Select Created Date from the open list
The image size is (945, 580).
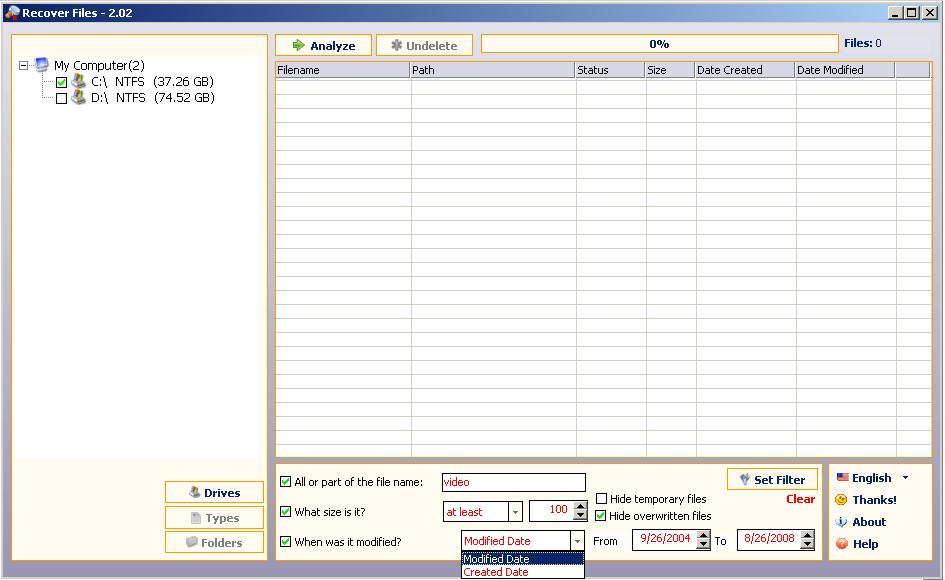tap(495, 571)
